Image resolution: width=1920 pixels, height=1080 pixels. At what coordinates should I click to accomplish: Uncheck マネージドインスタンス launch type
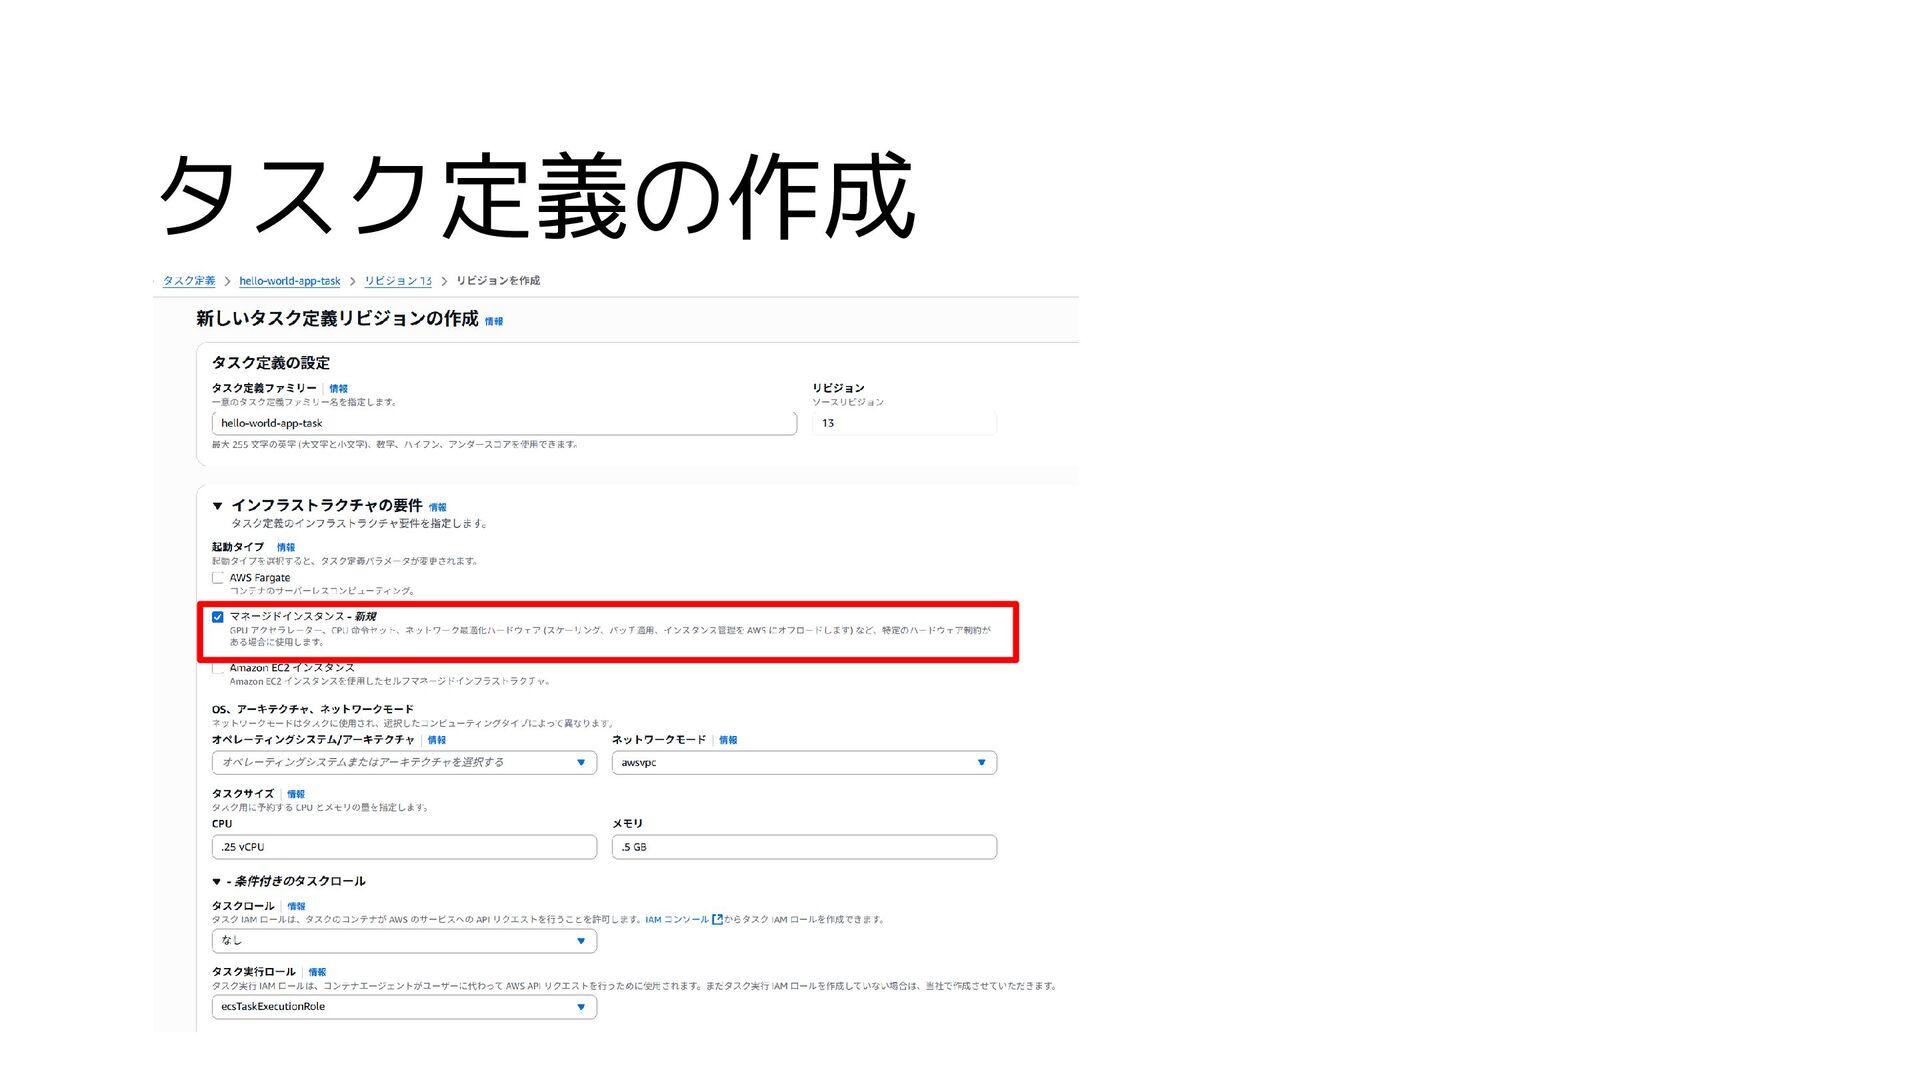coord(218,617)
